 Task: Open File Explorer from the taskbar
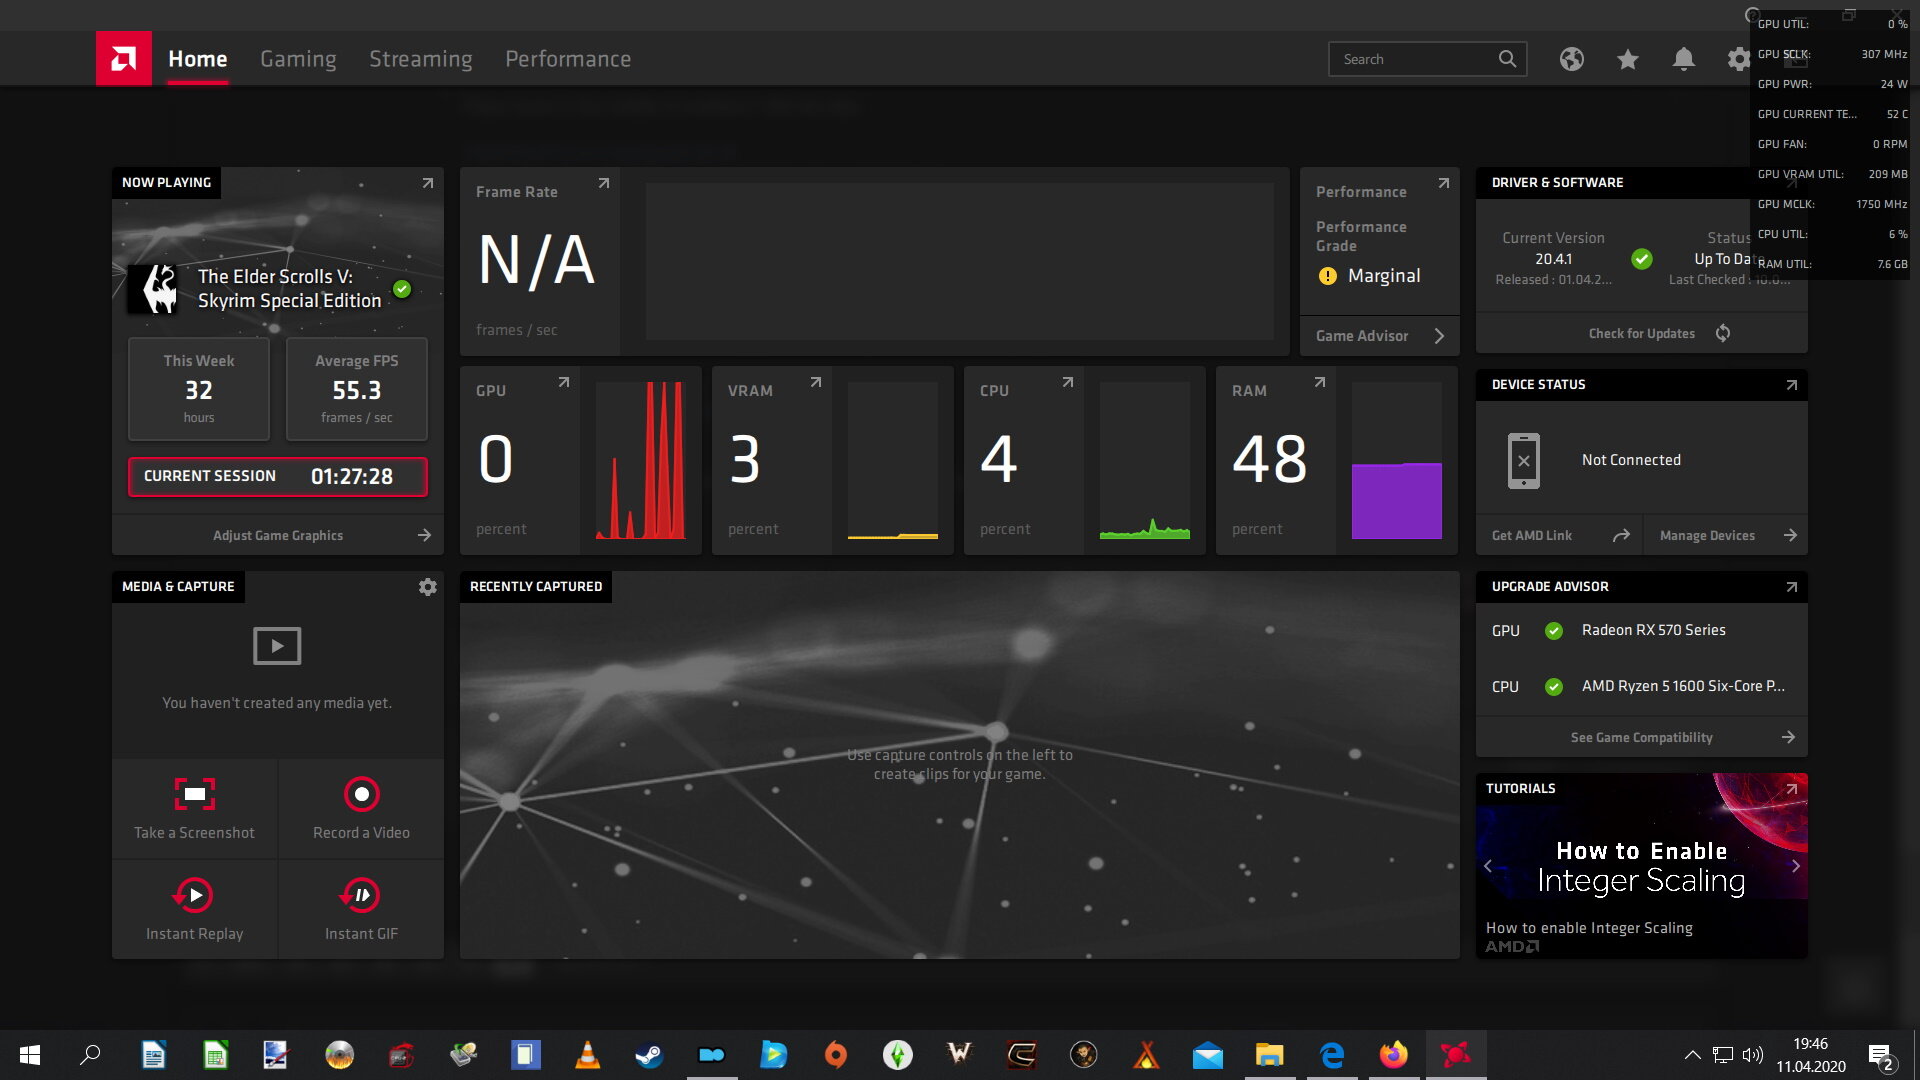click(1269, 1055)
